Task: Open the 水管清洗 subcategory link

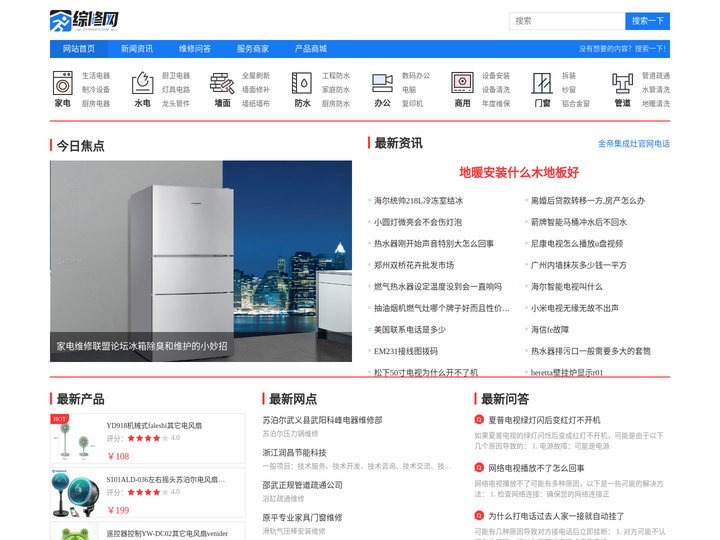Action: tap(656, 90)
